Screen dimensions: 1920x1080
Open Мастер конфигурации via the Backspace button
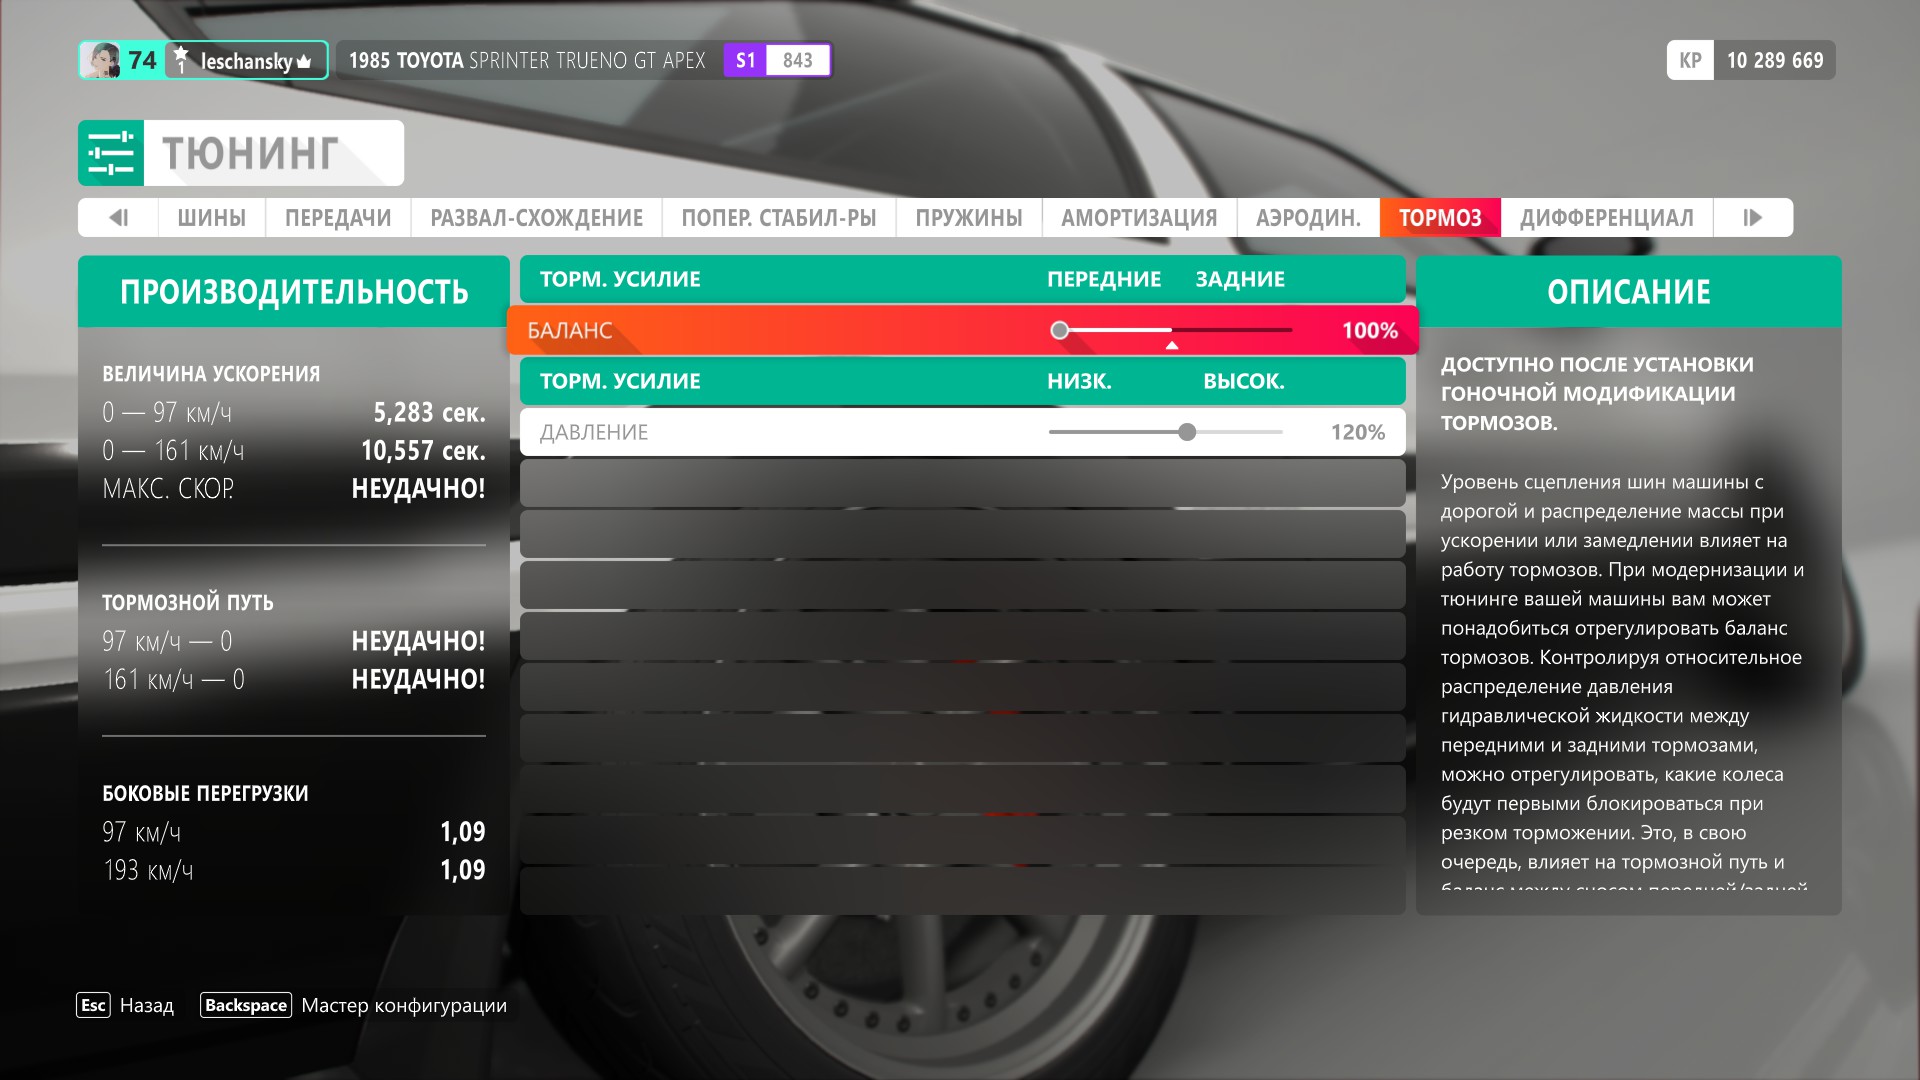[245, 1005]
